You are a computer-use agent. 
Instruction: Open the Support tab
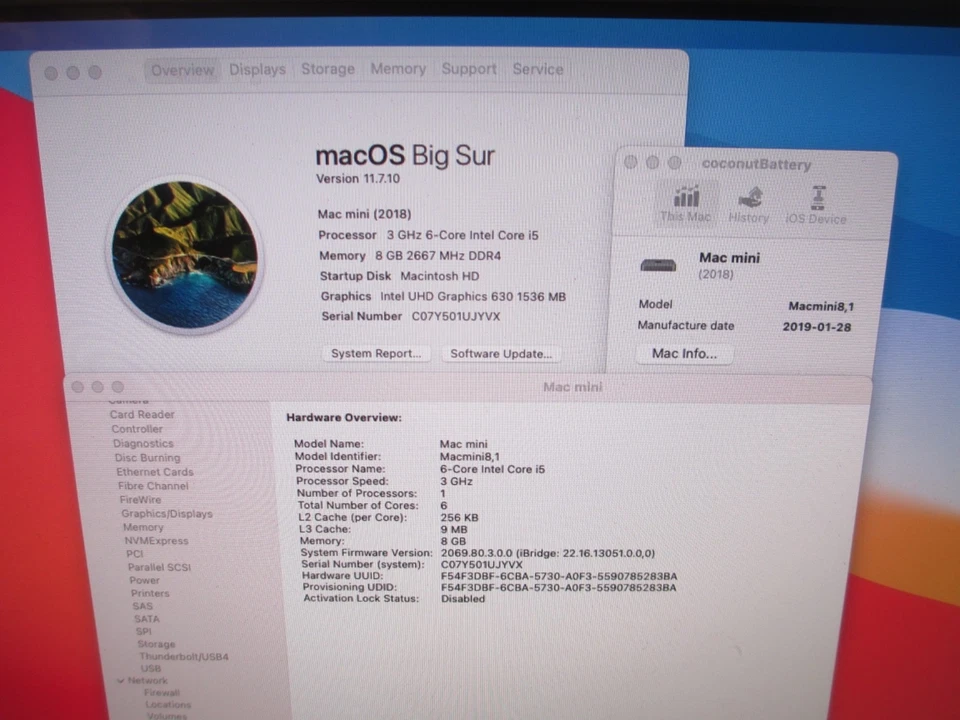pos(468,69)
